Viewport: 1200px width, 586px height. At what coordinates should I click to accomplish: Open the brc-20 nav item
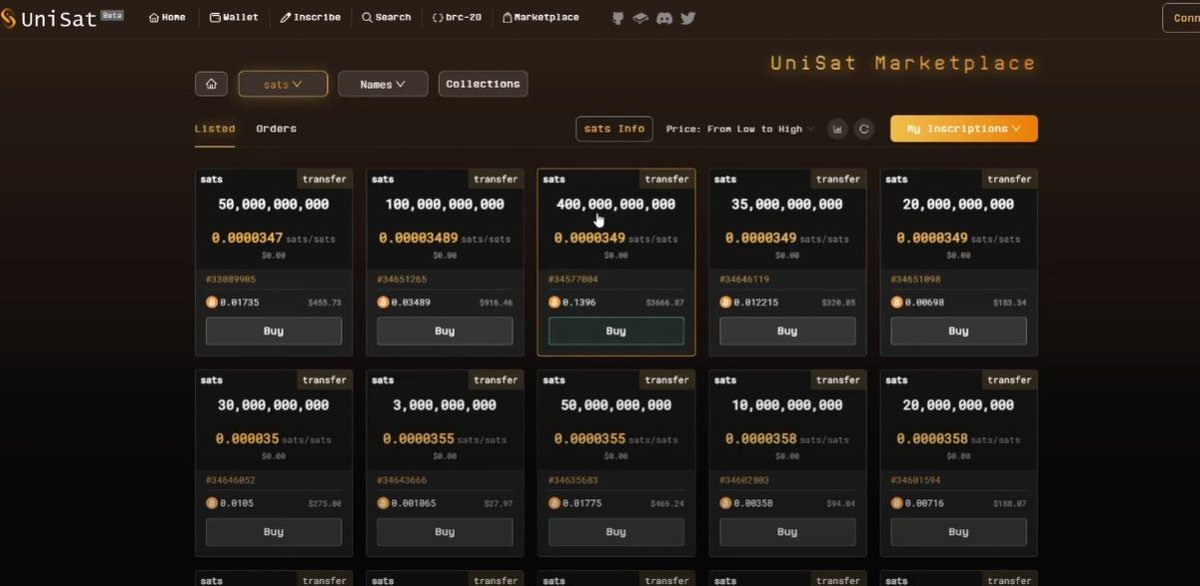tap(457, 18)
